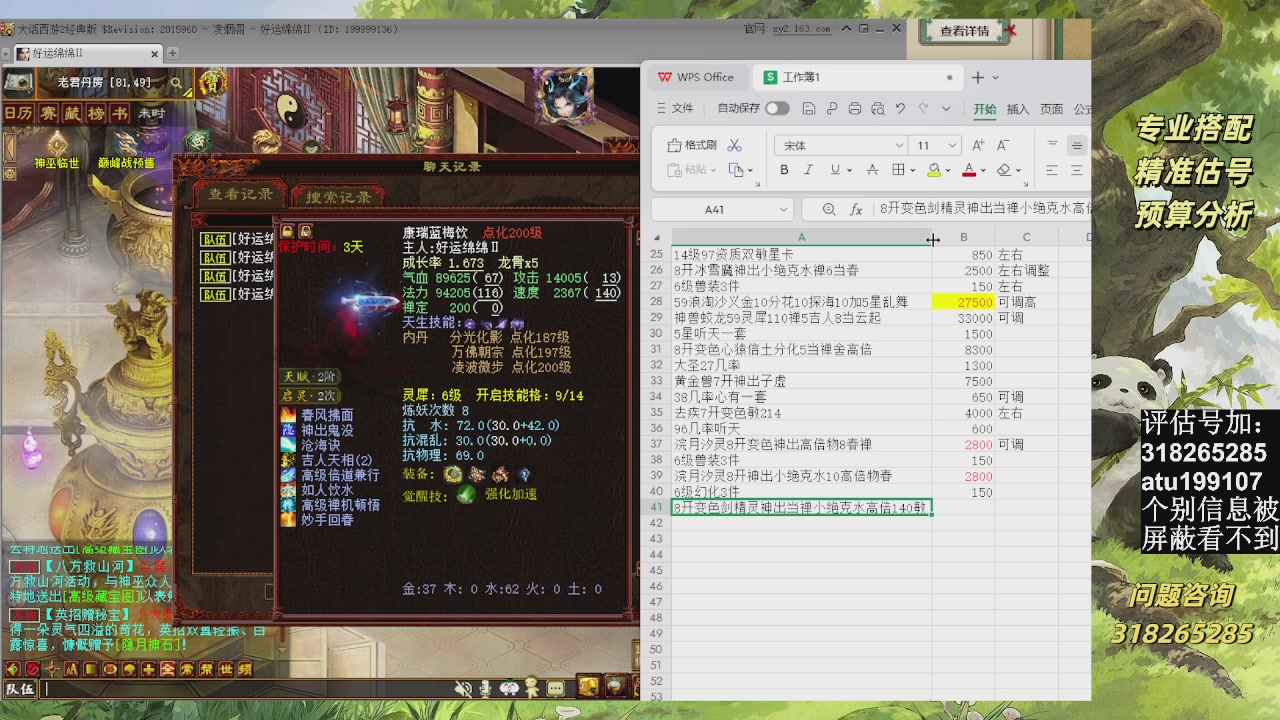Open the fill color dropdown arrow
Screen dimensions: 1280x720
coord(947,170)
